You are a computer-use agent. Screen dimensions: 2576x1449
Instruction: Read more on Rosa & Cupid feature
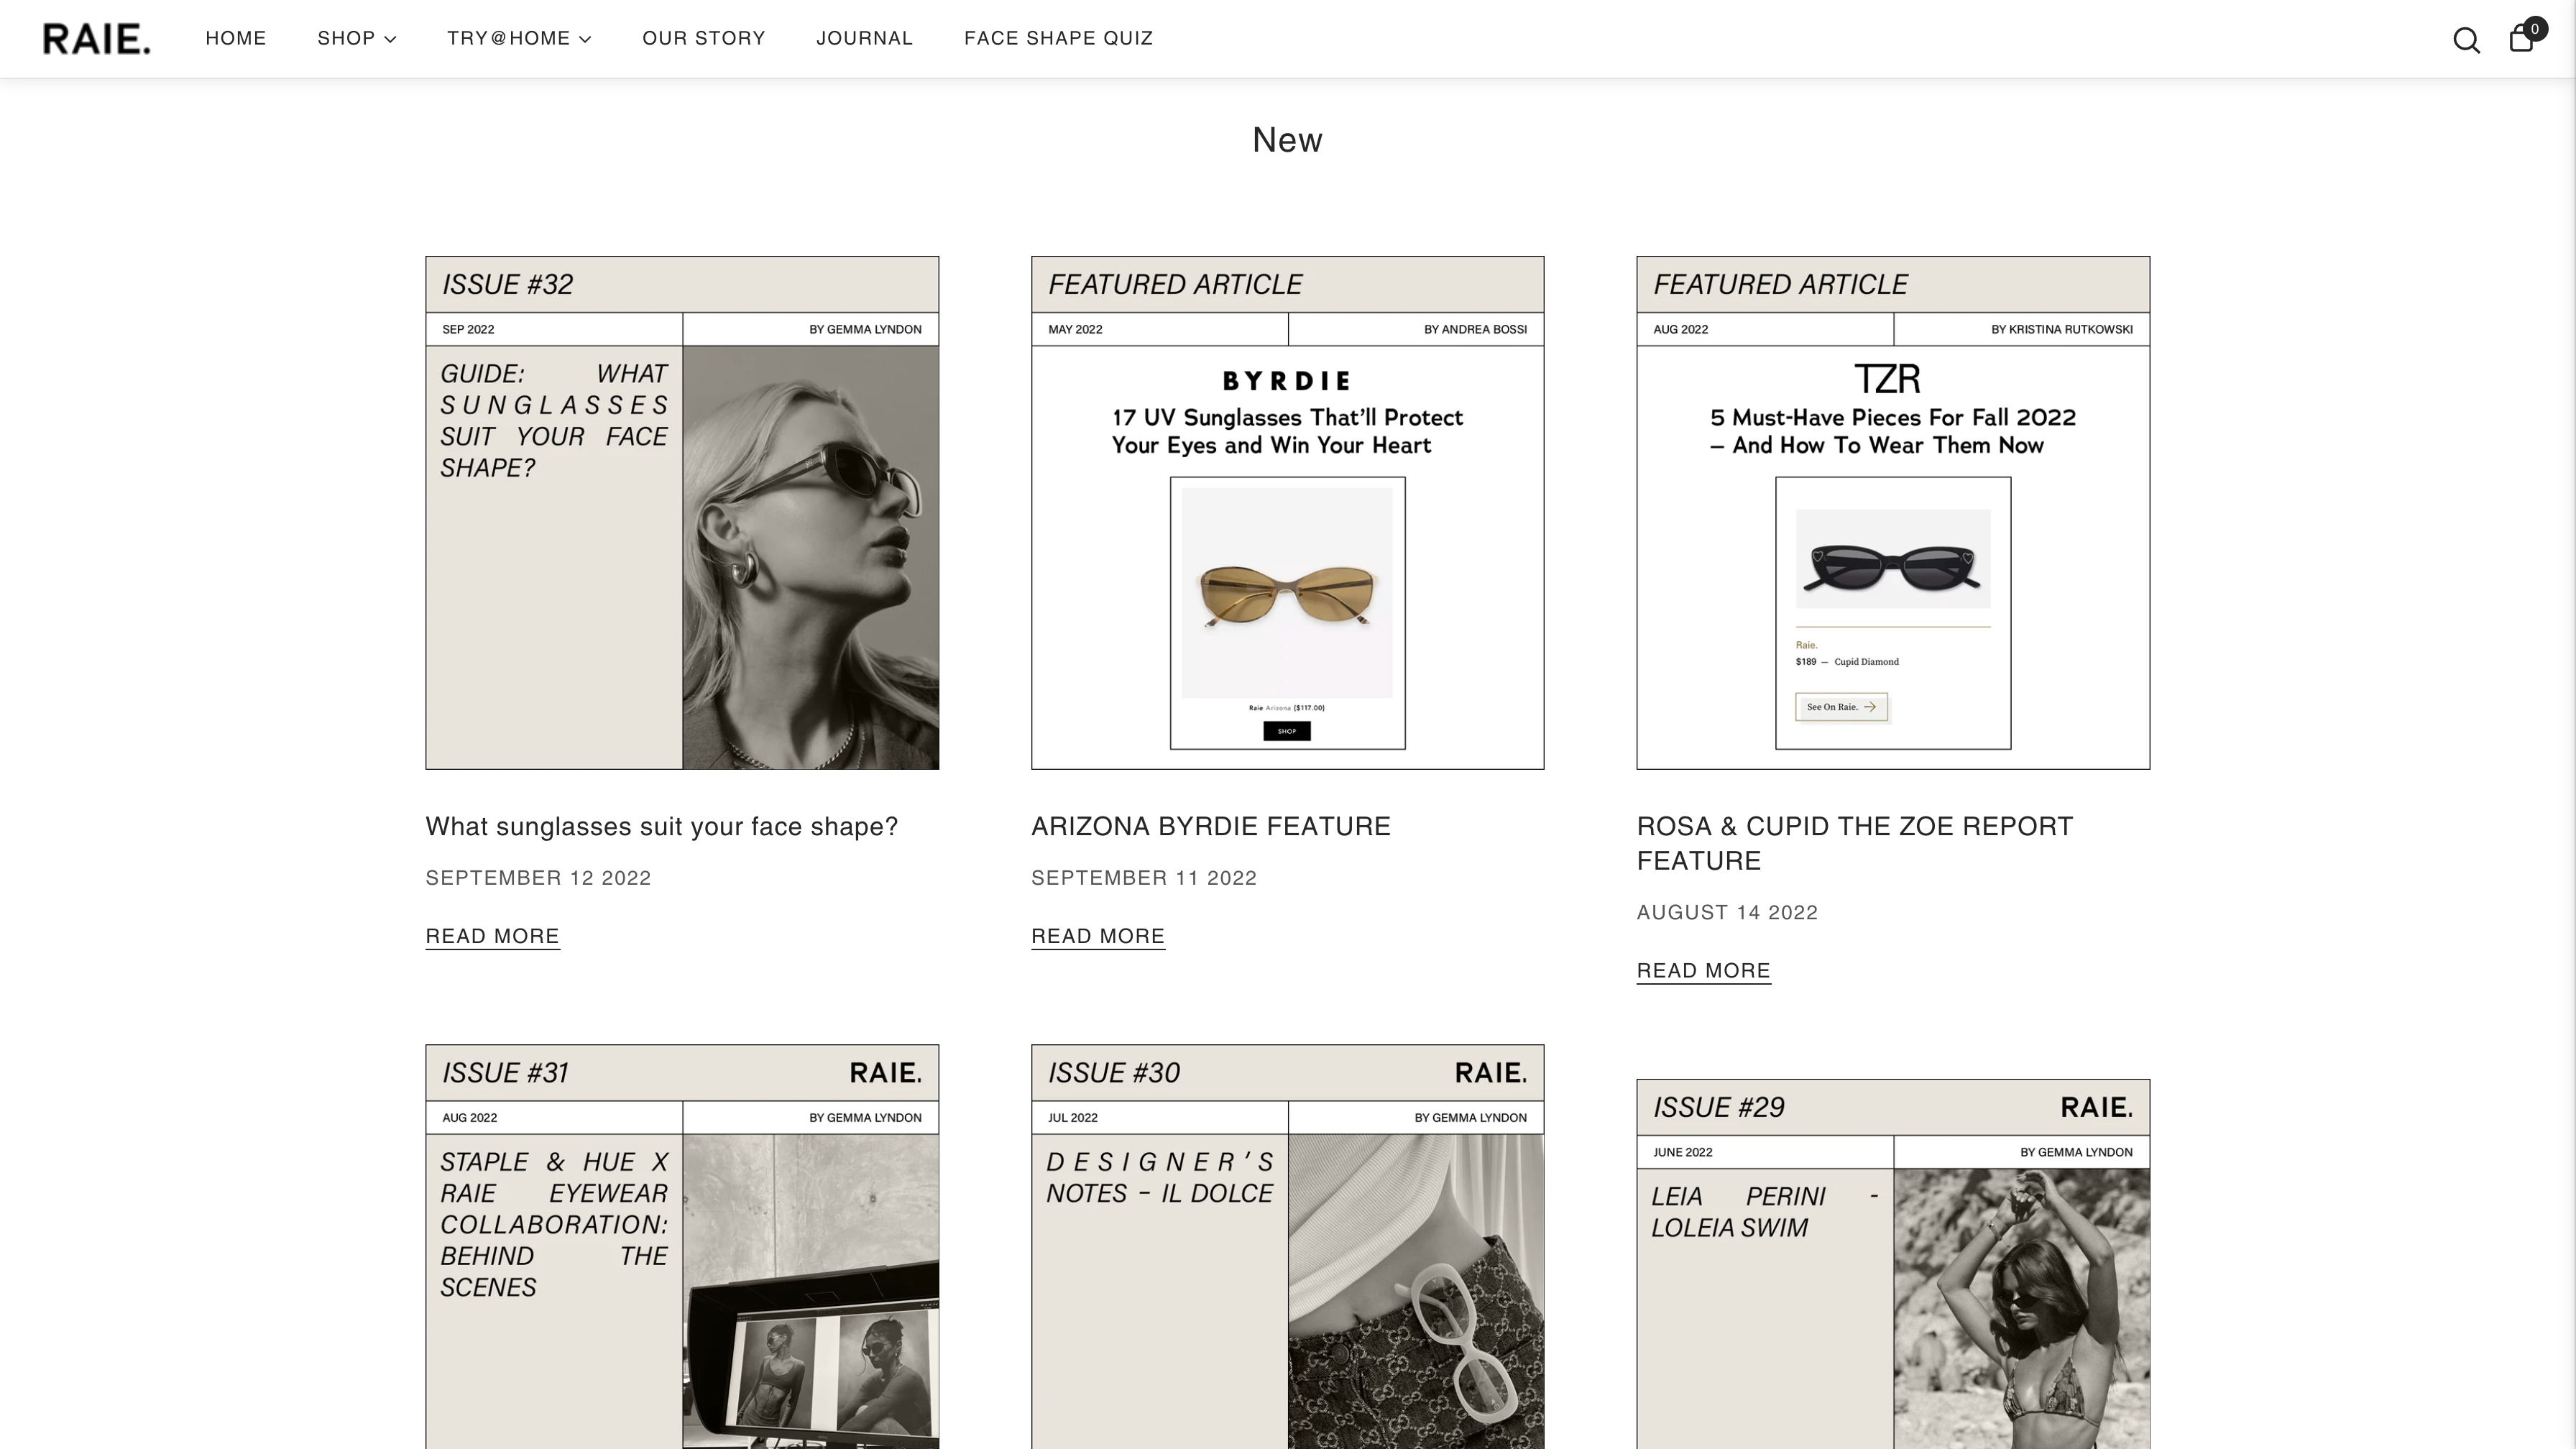click(1704, 971)
